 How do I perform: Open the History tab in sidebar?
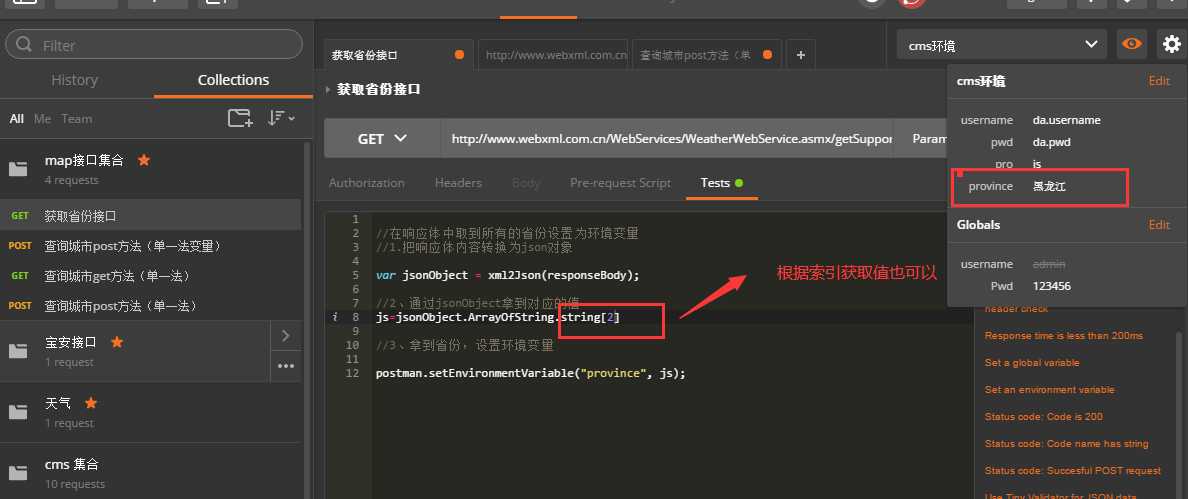coord(74,80)
